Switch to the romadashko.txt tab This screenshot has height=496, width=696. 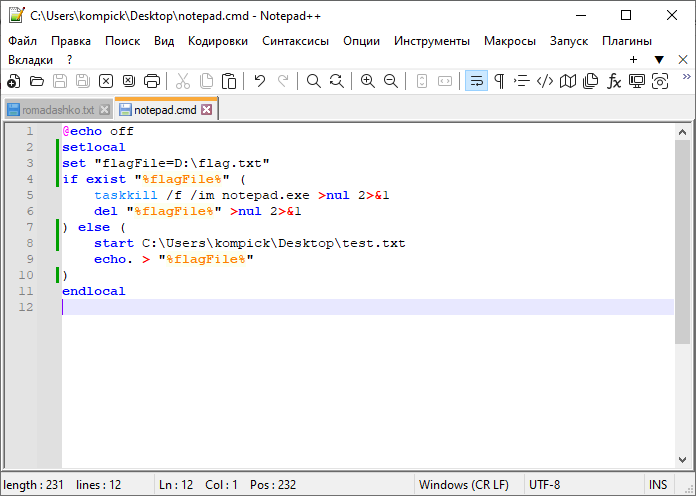pyautogui.click(x=58, y=110)
